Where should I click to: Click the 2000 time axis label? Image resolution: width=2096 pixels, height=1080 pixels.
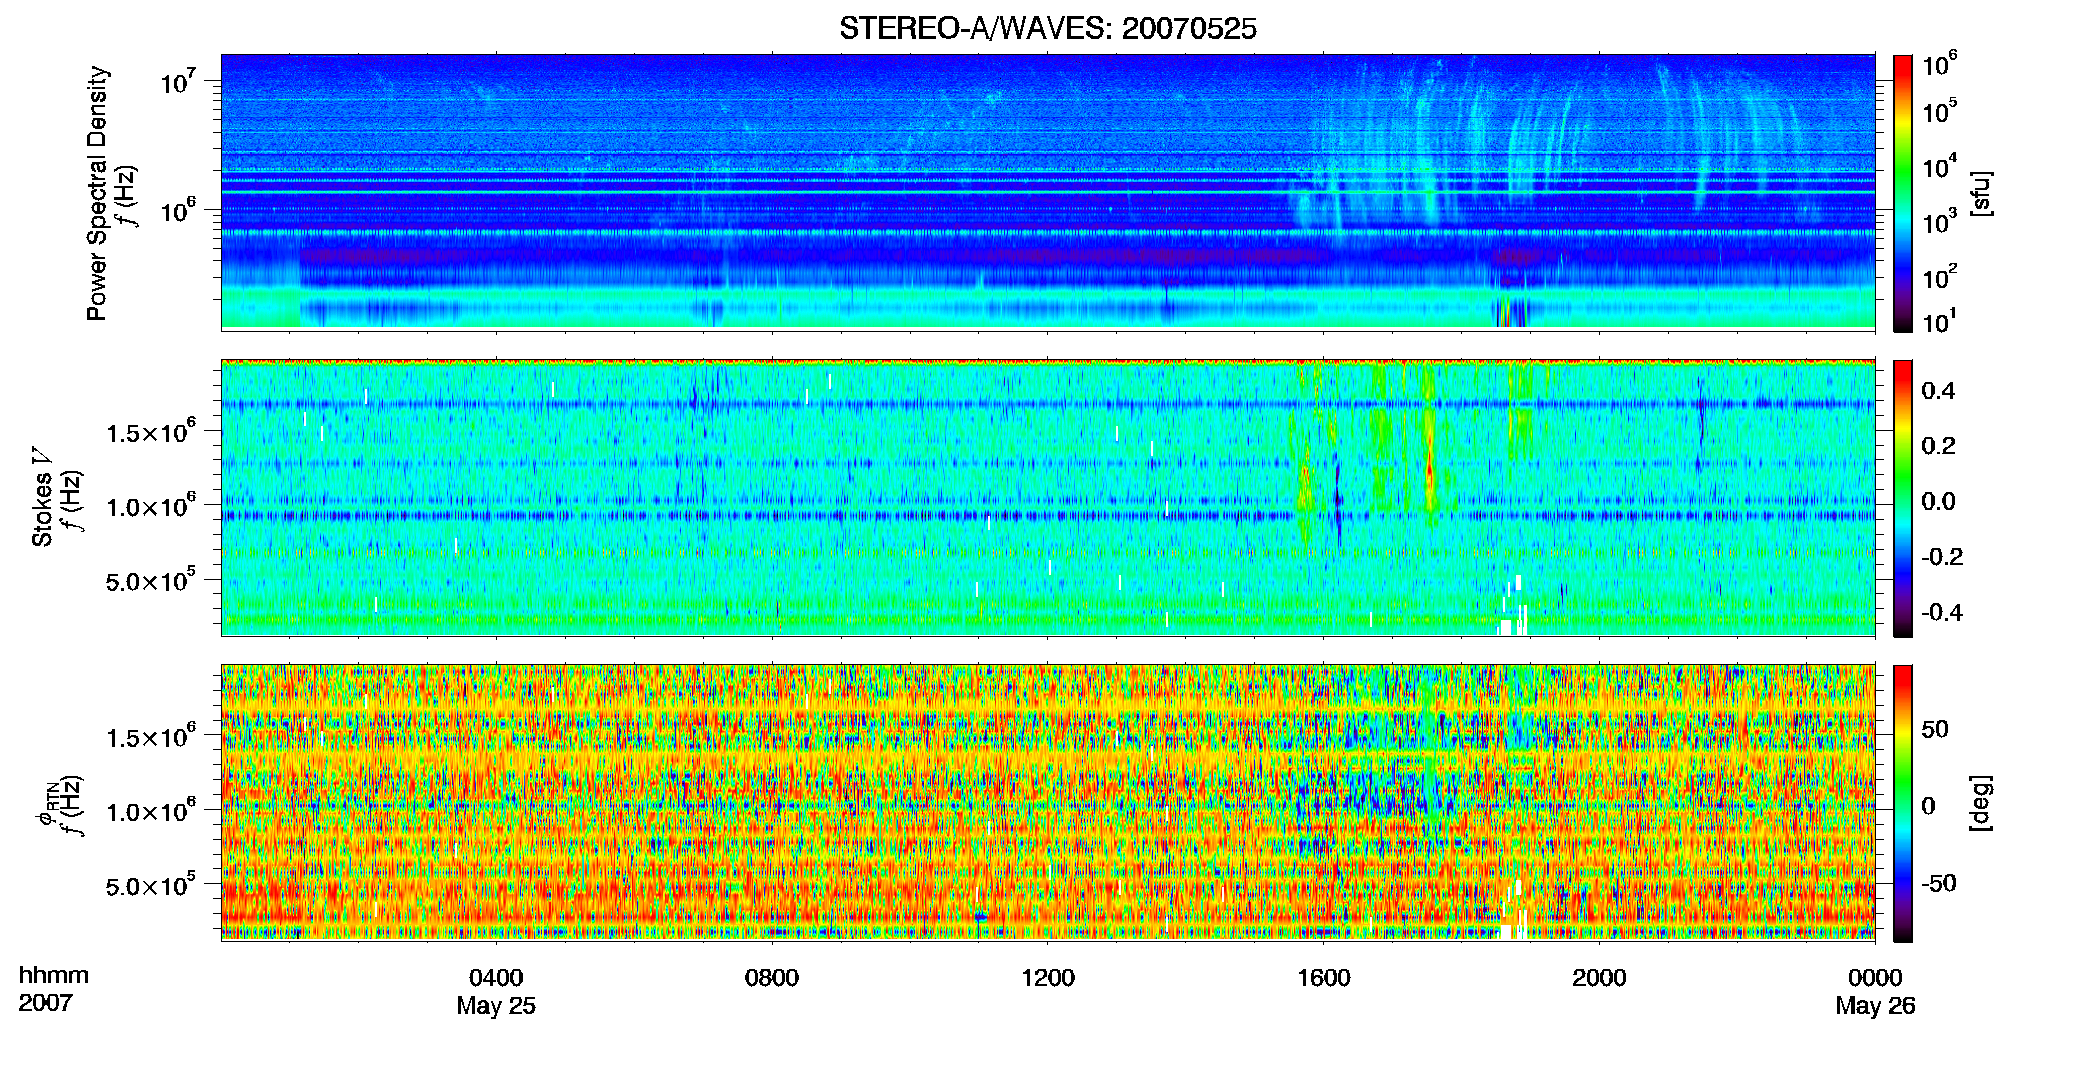click(1599, 978)
